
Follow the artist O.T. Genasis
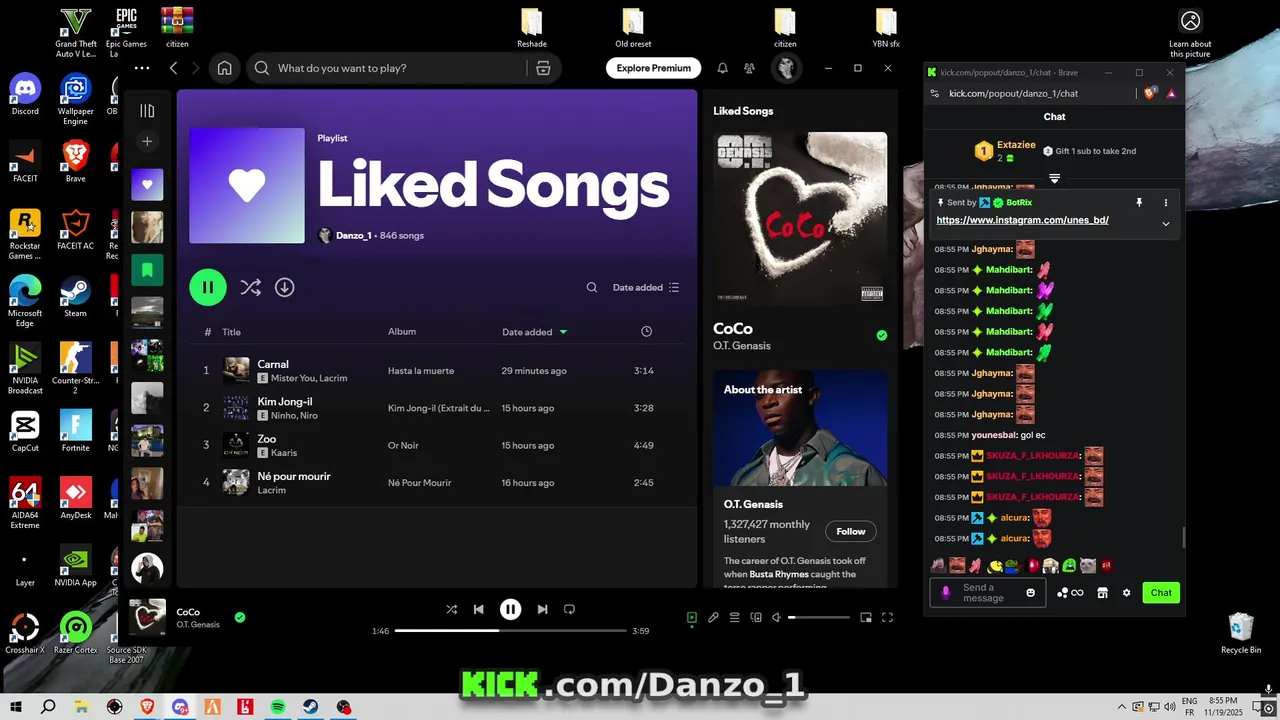[851, 532]
